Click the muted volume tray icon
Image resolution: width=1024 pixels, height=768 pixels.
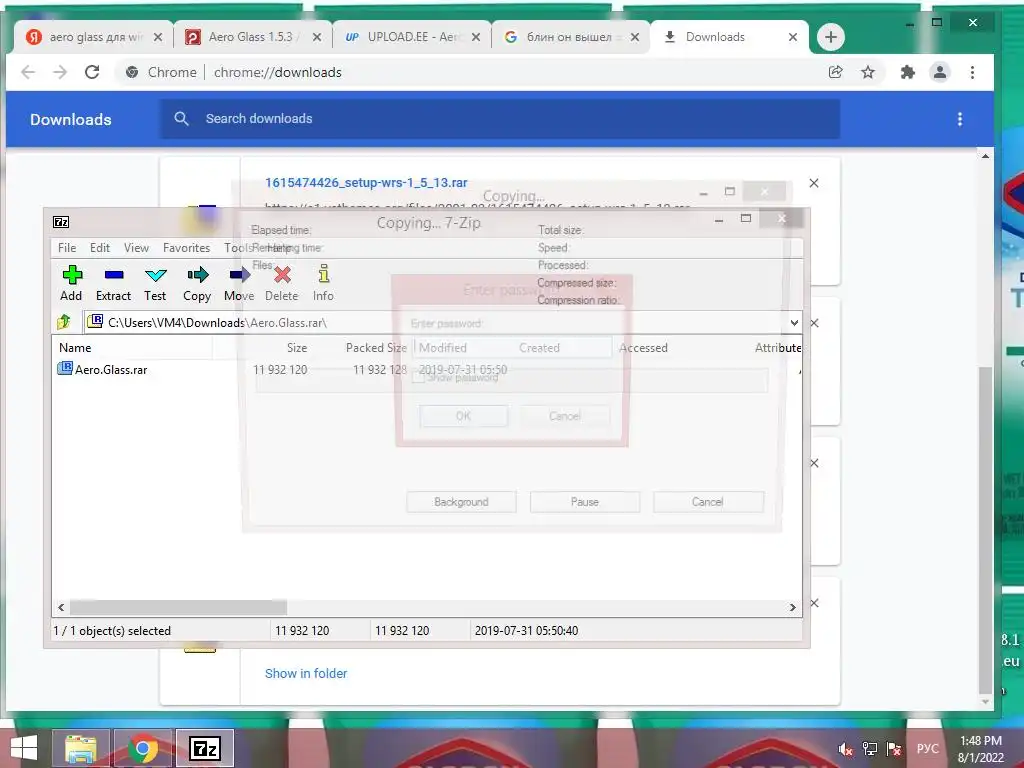845,749
